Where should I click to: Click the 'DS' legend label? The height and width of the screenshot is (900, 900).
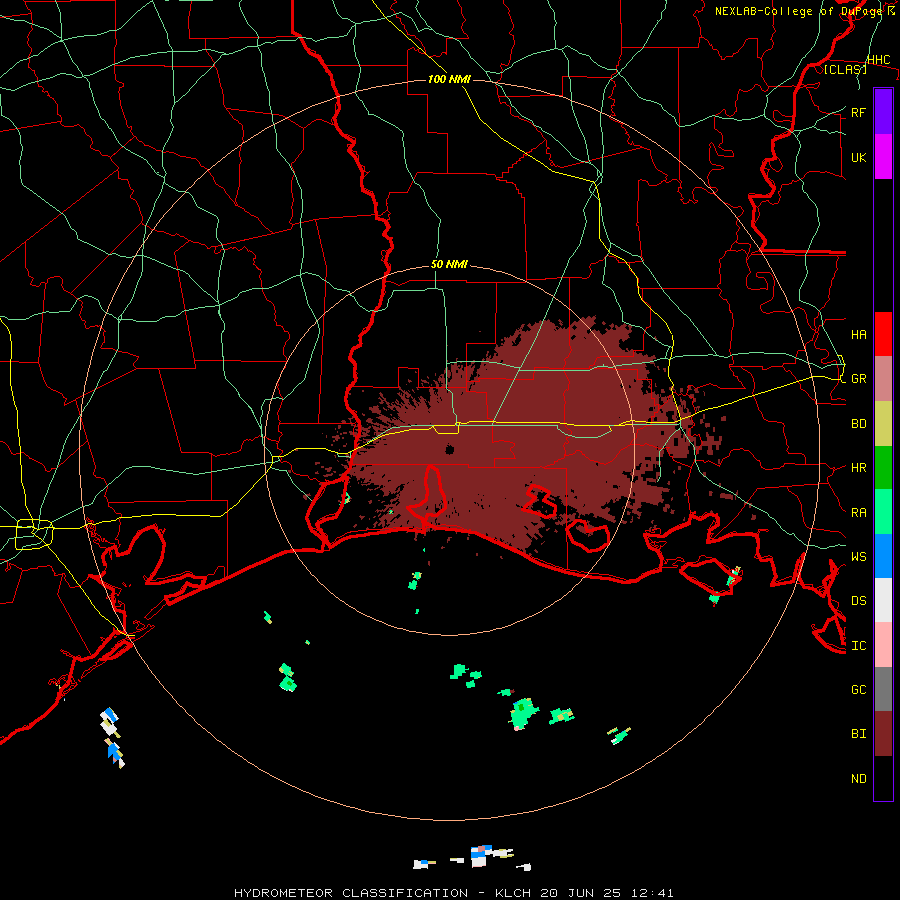pos(858,601)
